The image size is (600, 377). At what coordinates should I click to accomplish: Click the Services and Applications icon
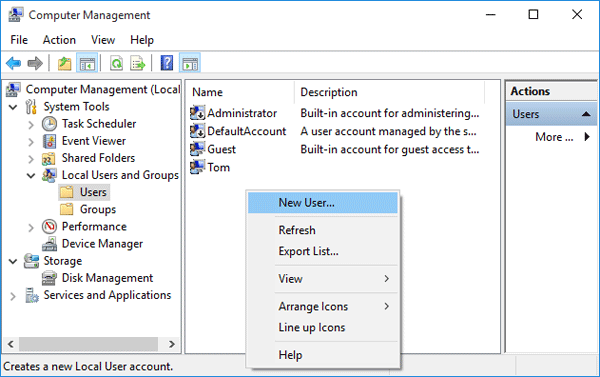point(32,295)
